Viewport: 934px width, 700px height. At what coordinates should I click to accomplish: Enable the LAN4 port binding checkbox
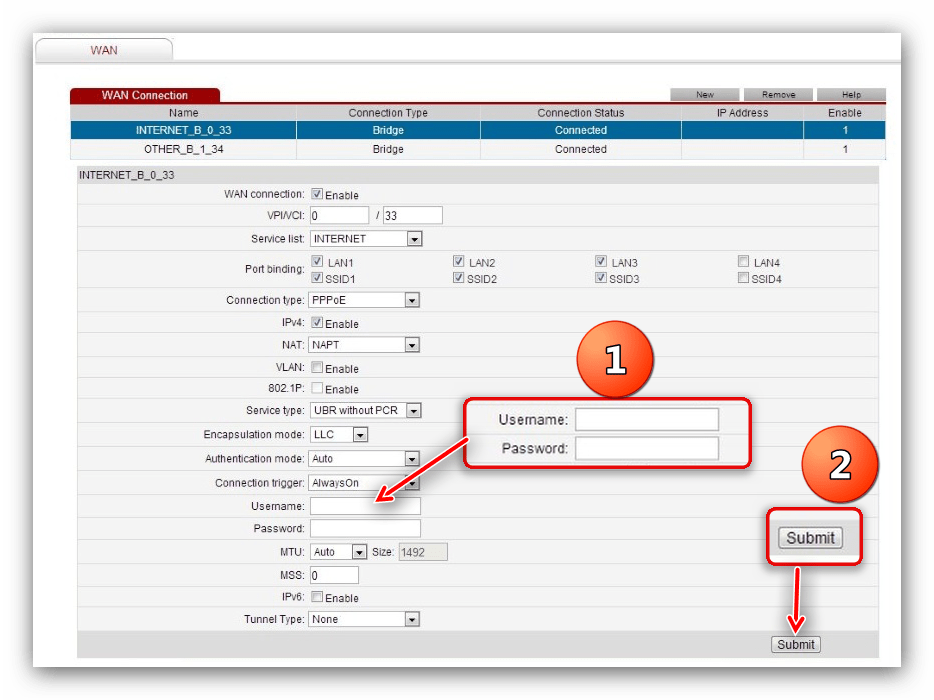pos(743,262)
